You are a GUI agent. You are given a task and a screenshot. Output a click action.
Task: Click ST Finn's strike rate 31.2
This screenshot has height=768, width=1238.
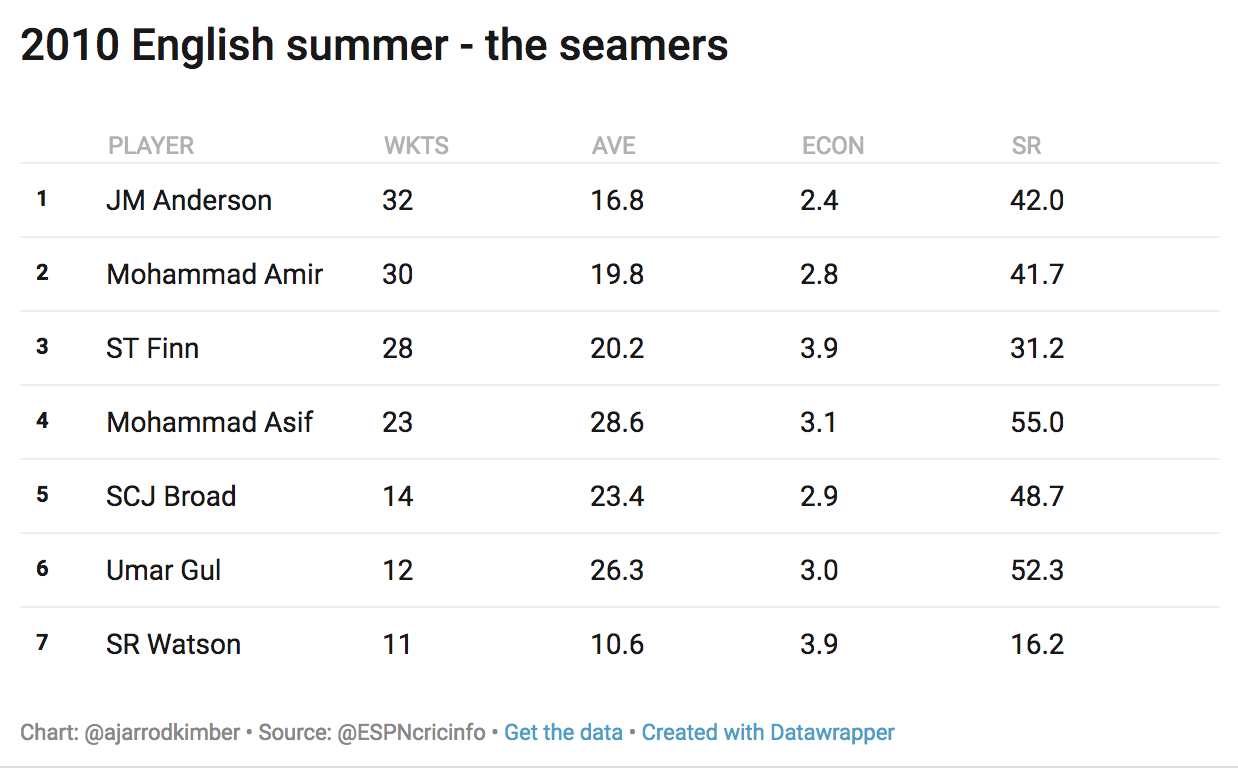[x=1037, y=349]
